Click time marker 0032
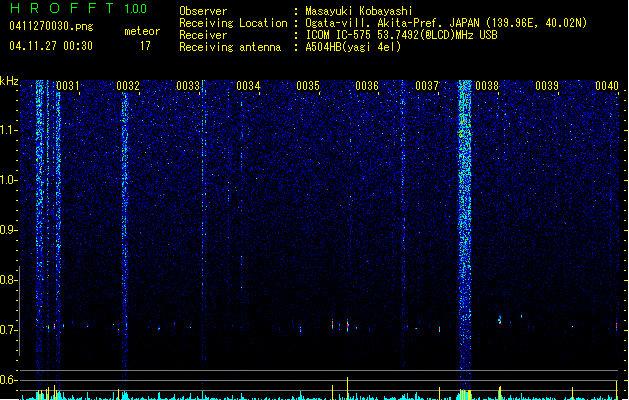Viewport: 629px width, 400px height. click(x=128, y=86)
